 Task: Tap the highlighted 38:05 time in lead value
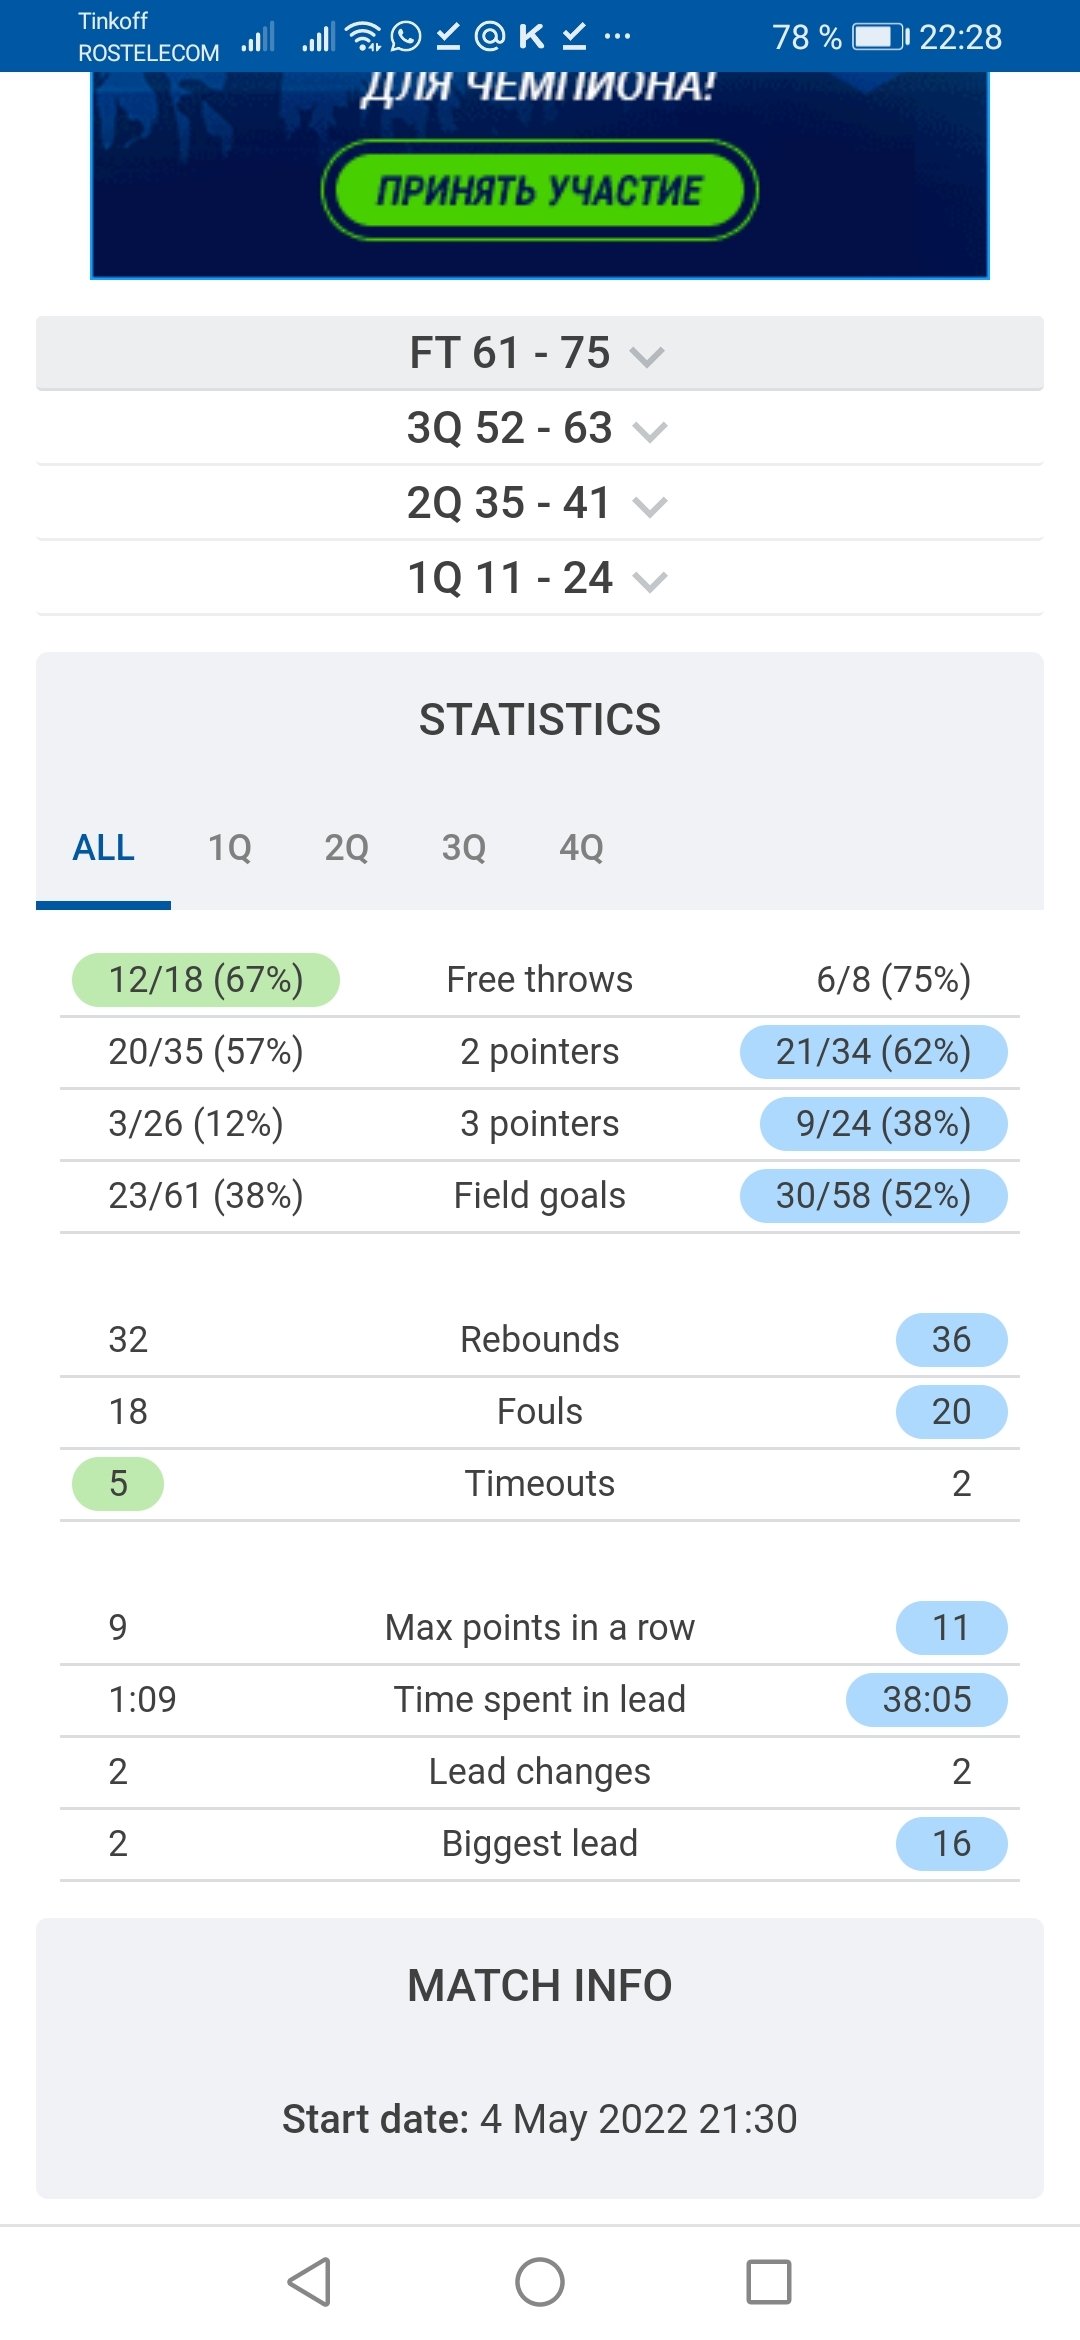coord(926,1700)
